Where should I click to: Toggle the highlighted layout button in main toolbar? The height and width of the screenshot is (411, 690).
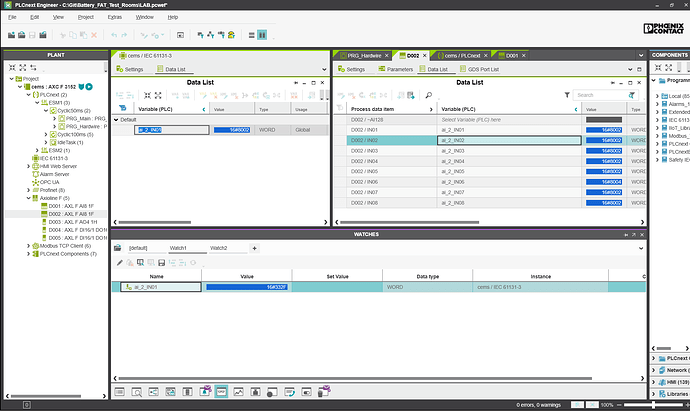pyautogui.click(x=261, y=35)
